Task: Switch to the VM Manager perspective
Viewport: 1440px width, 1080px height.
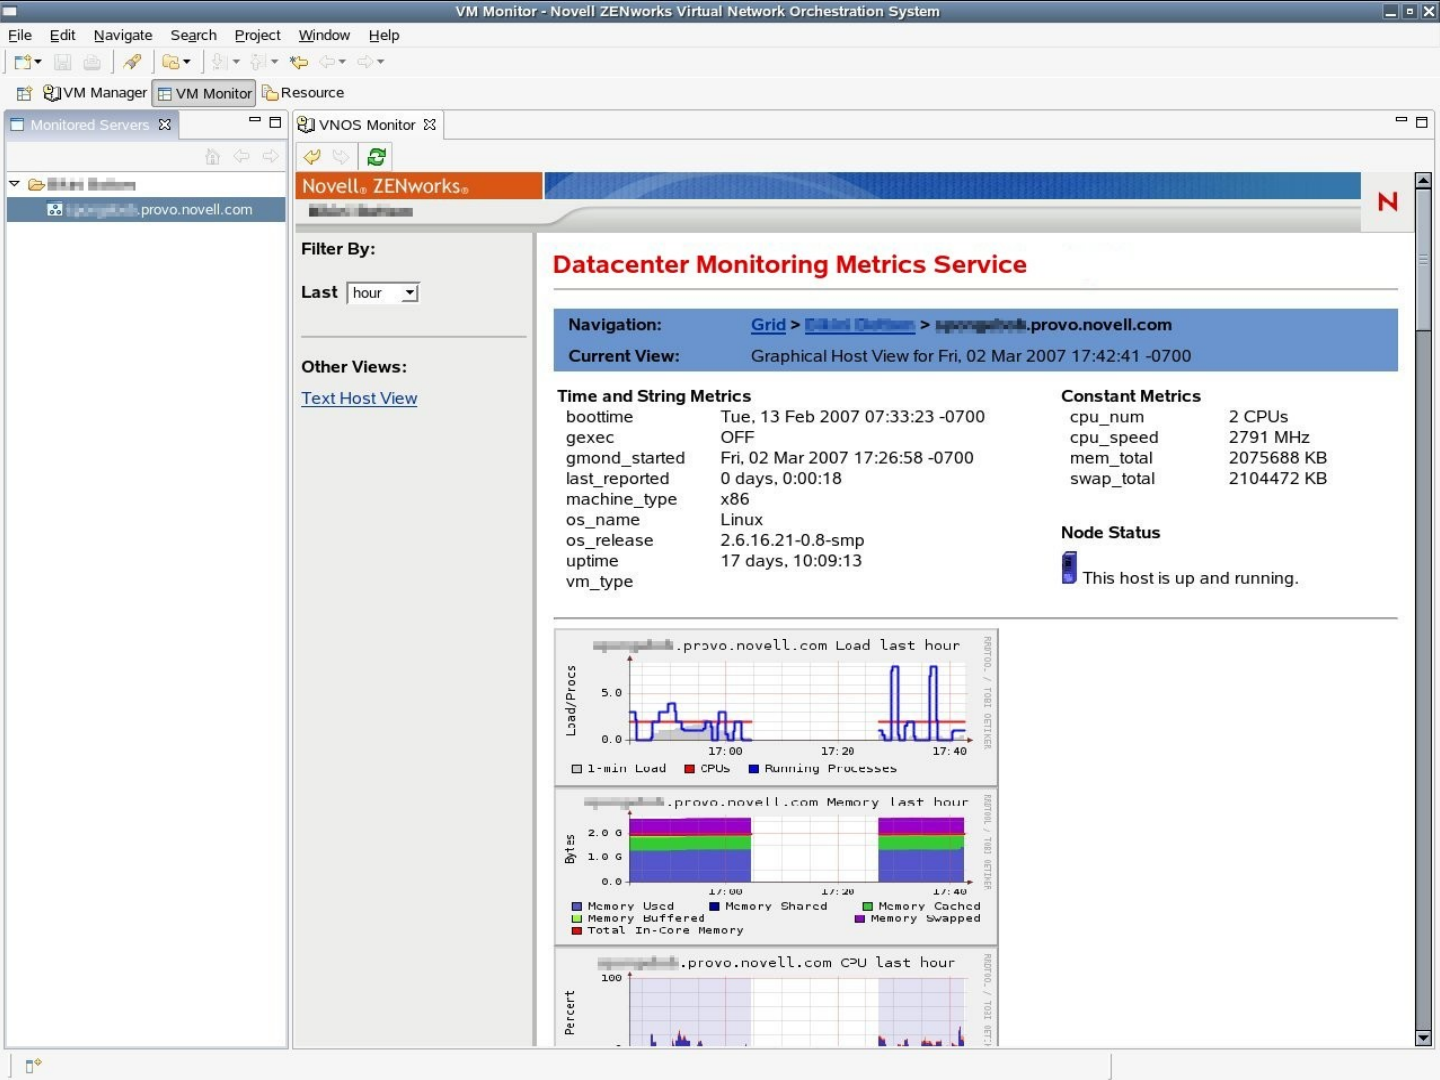Action: (95, 93)
